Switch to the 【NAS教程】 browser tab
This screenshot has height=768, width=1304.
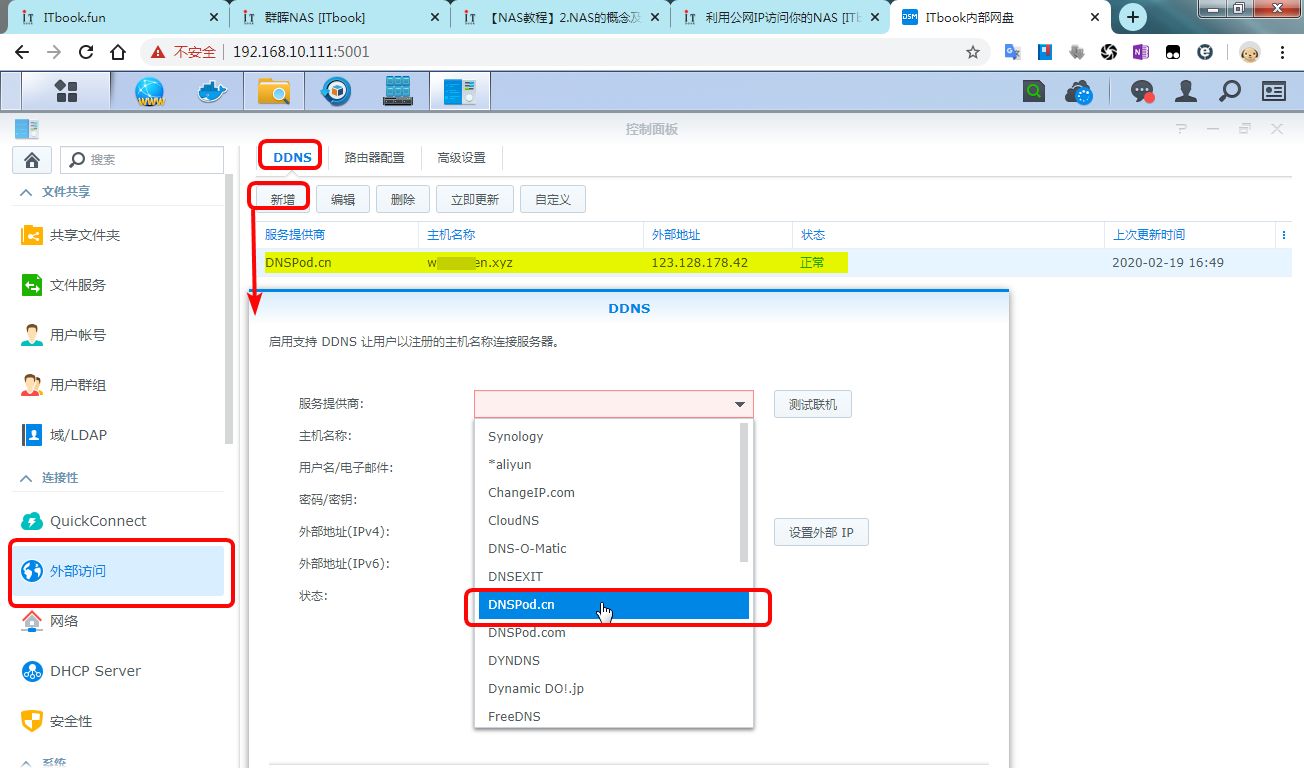click(x=562, y=18)
